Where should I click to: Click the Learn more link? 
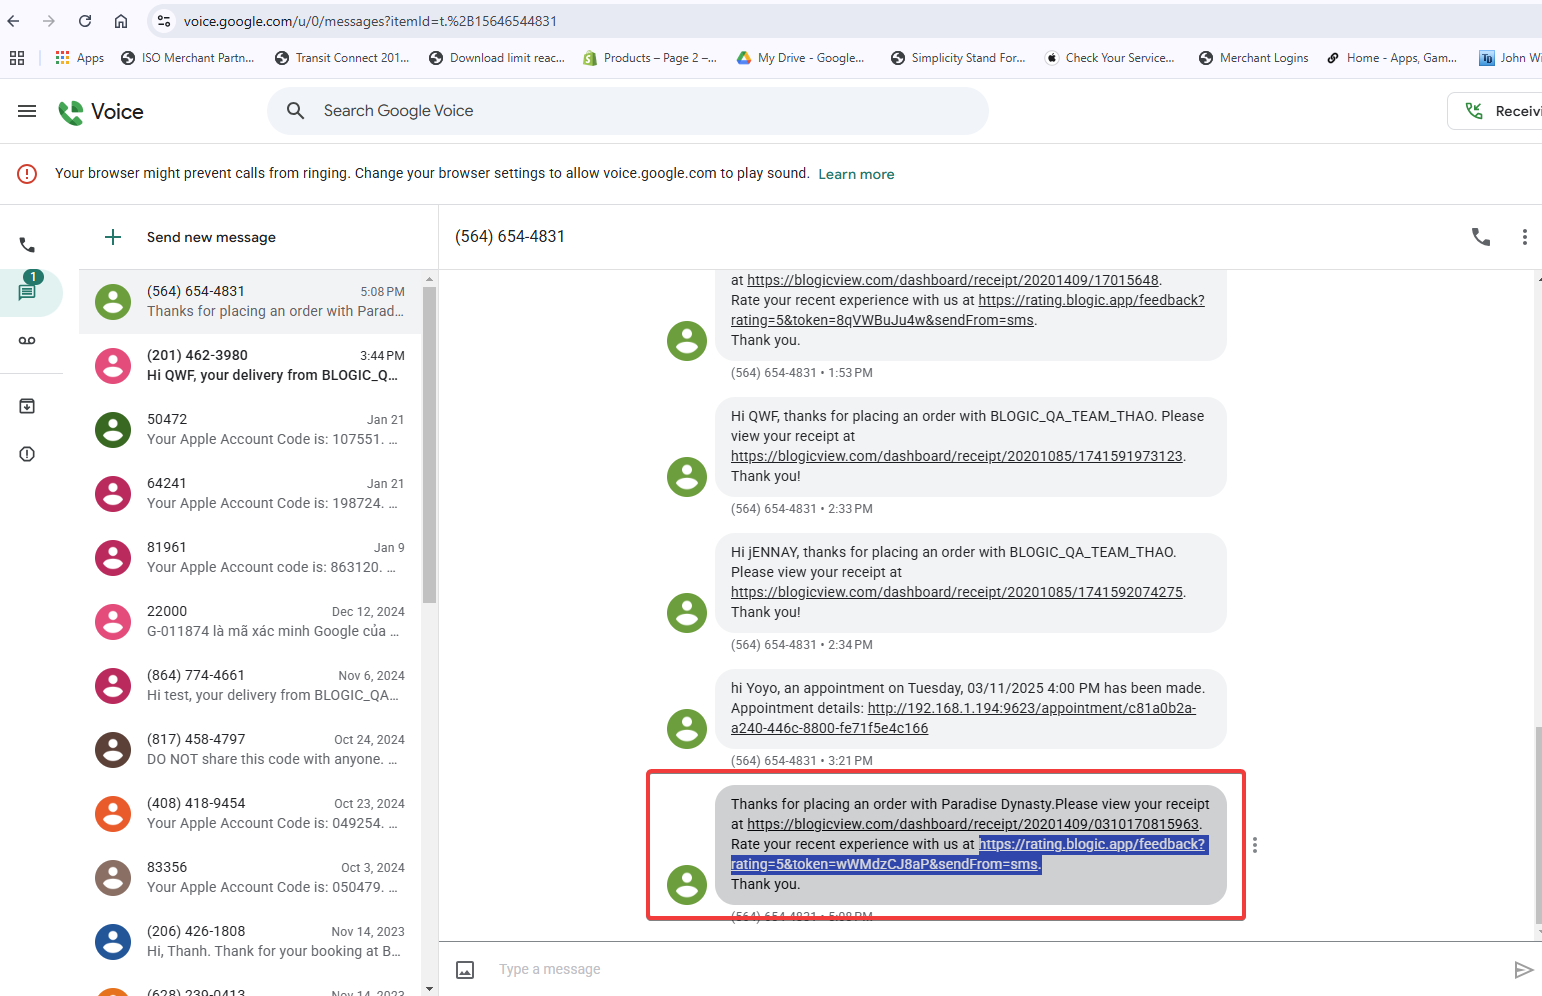pos(856,174)
